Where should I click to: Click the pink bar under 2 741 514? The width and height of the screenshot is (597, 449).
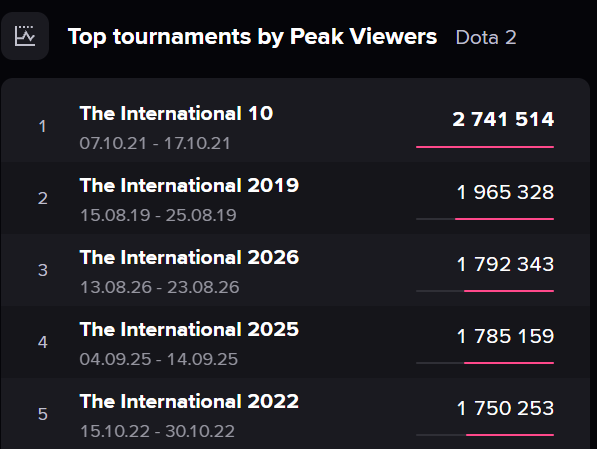[x=485, y=147]
